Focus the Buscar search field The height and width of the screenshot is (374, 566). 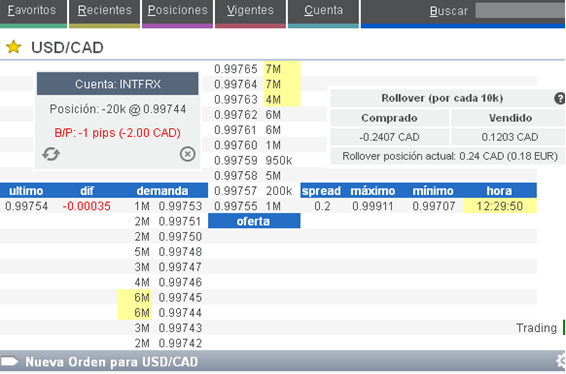coord(520,10)
